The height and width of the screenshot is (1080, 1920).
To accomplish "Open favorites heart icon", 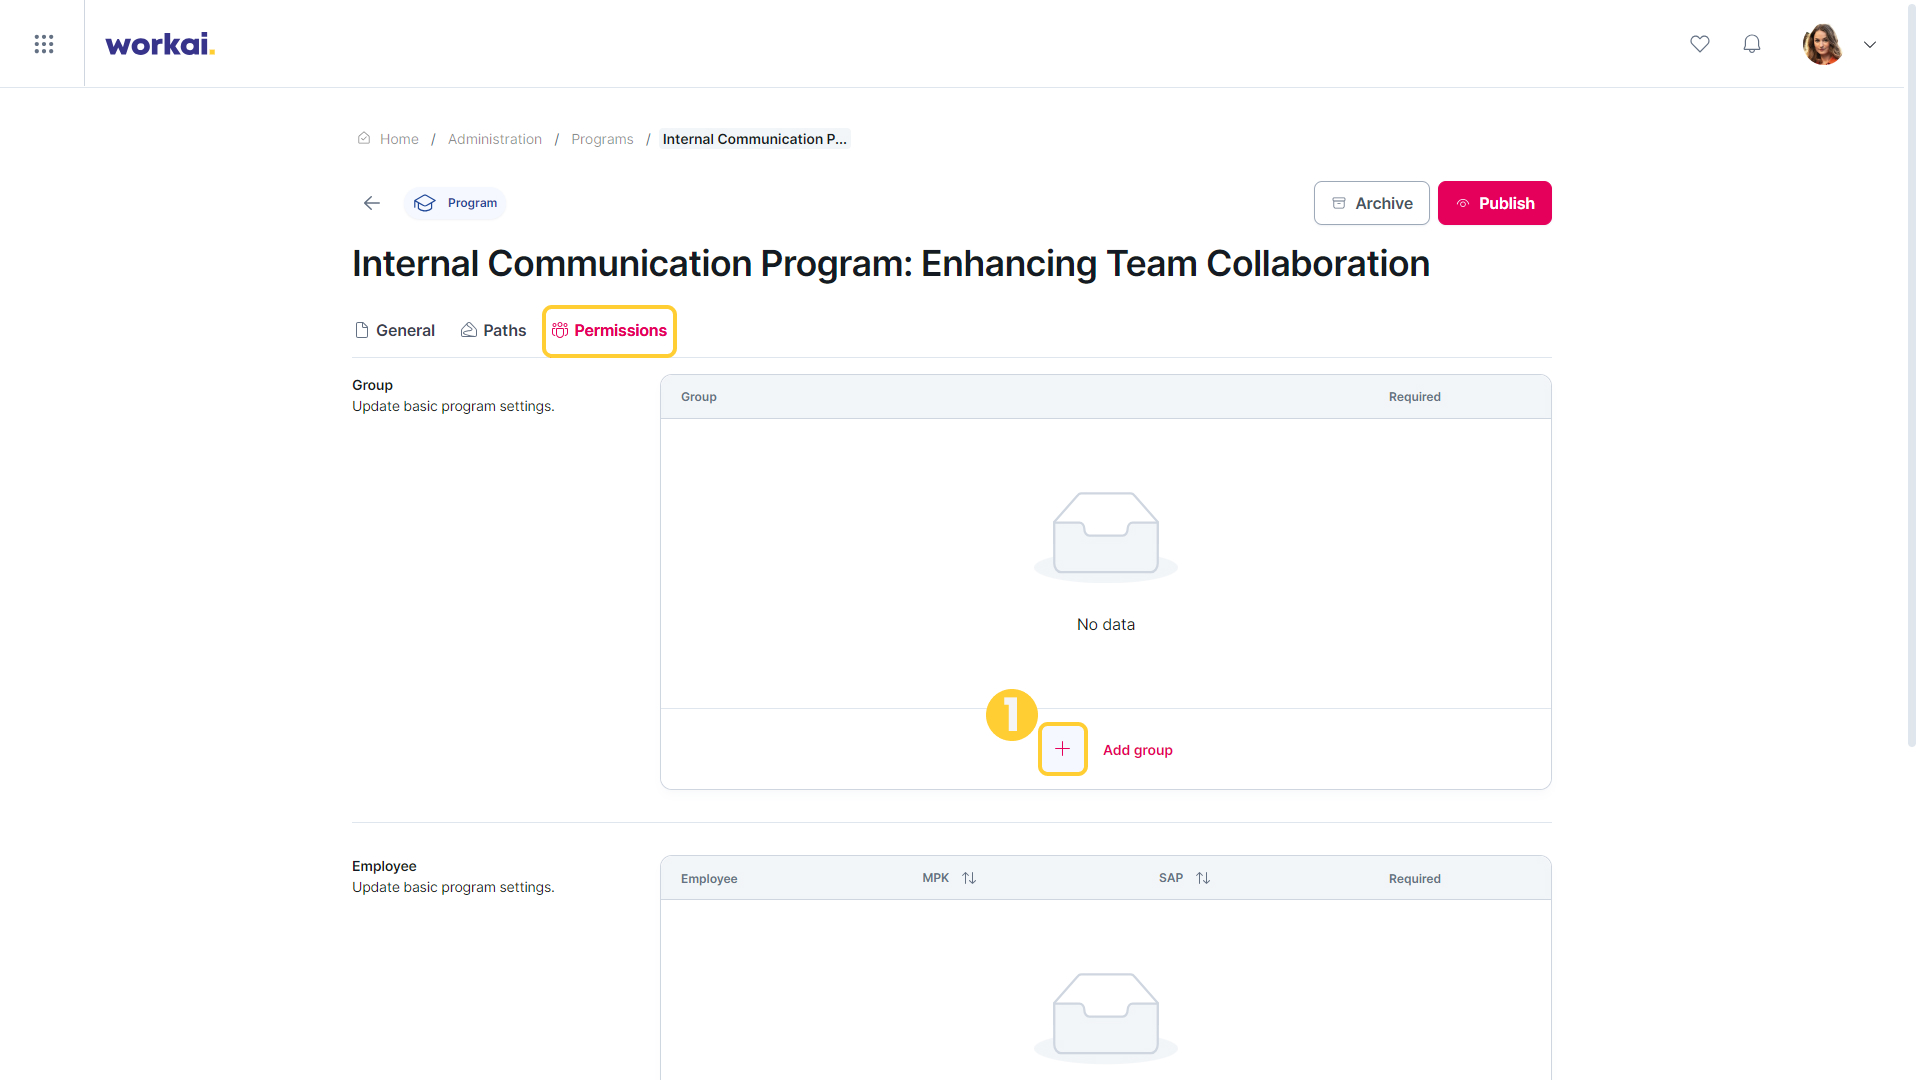I will tap(1700, 44).
